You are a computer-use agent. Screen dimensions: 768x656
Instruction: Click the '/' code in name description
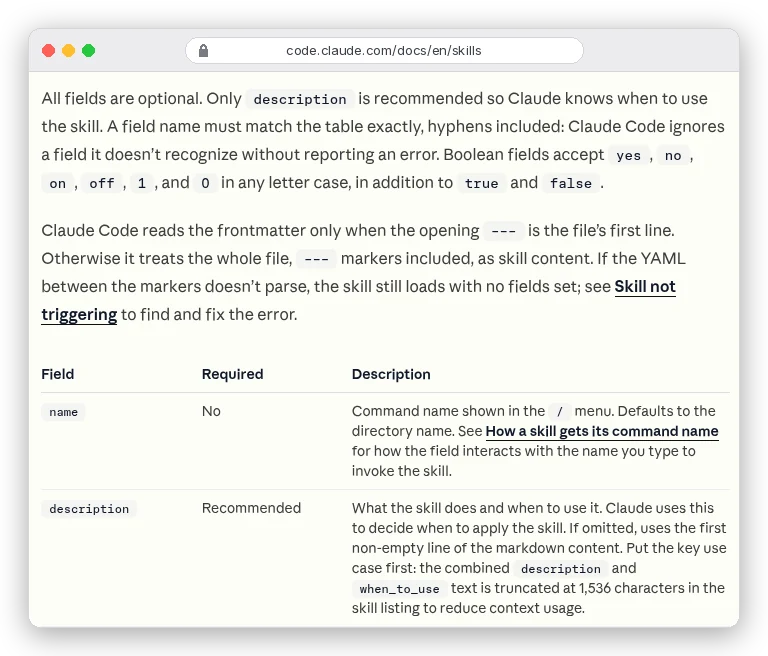point(559,412)
